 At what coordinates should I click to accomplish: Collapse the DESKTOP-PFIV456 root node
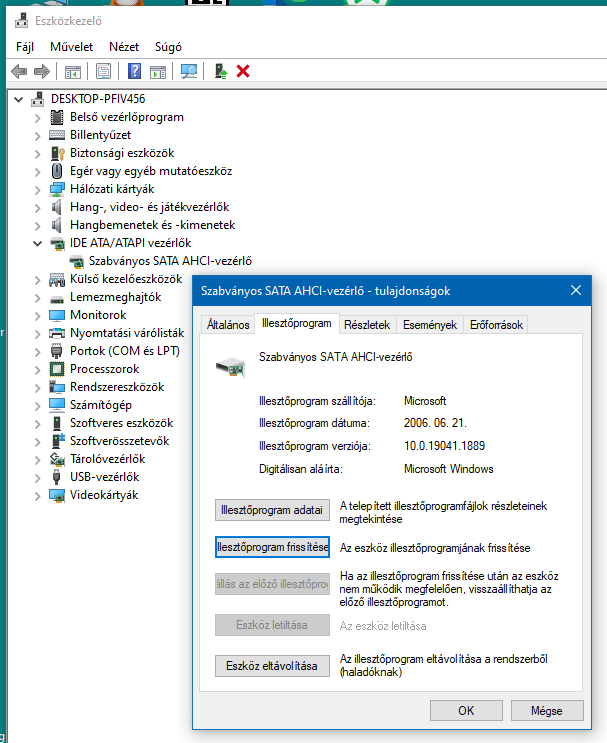18,100
